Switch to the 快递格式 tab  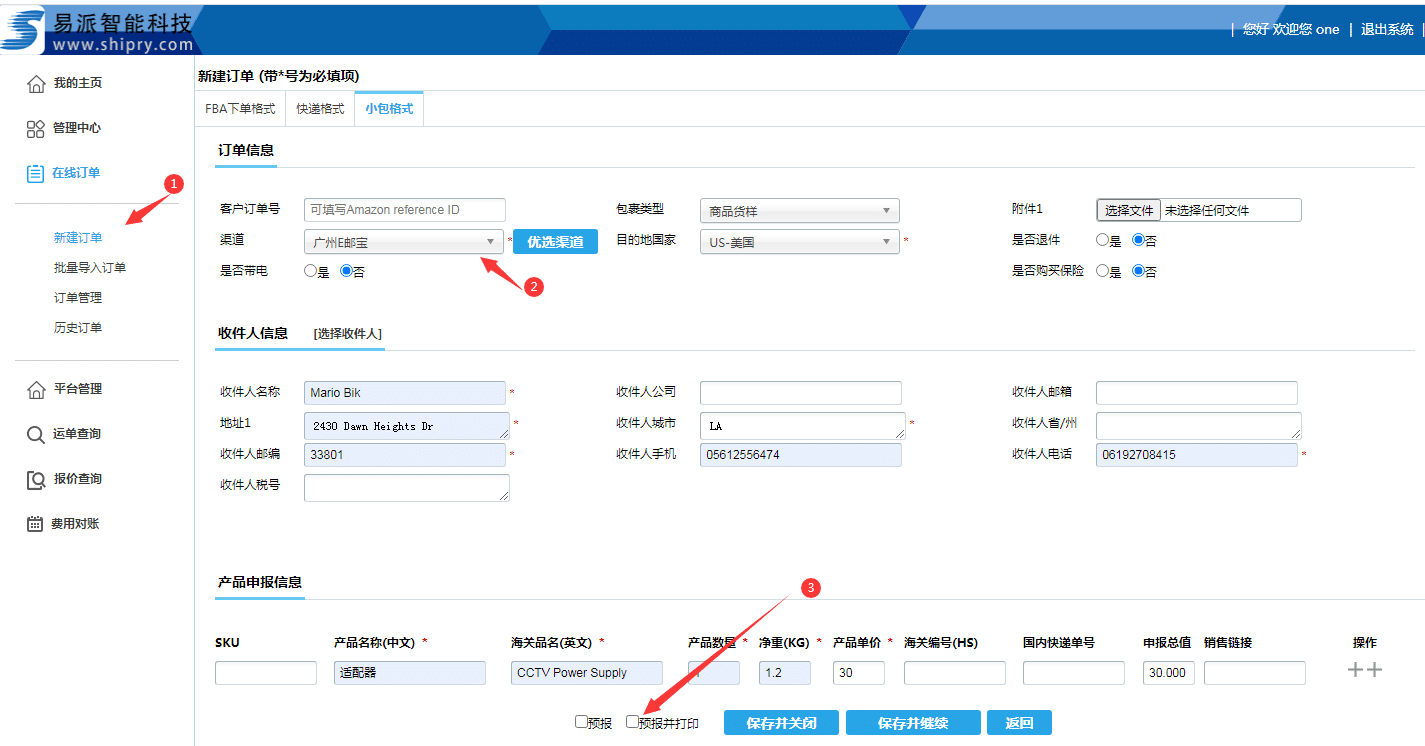[x=320, y=109]
